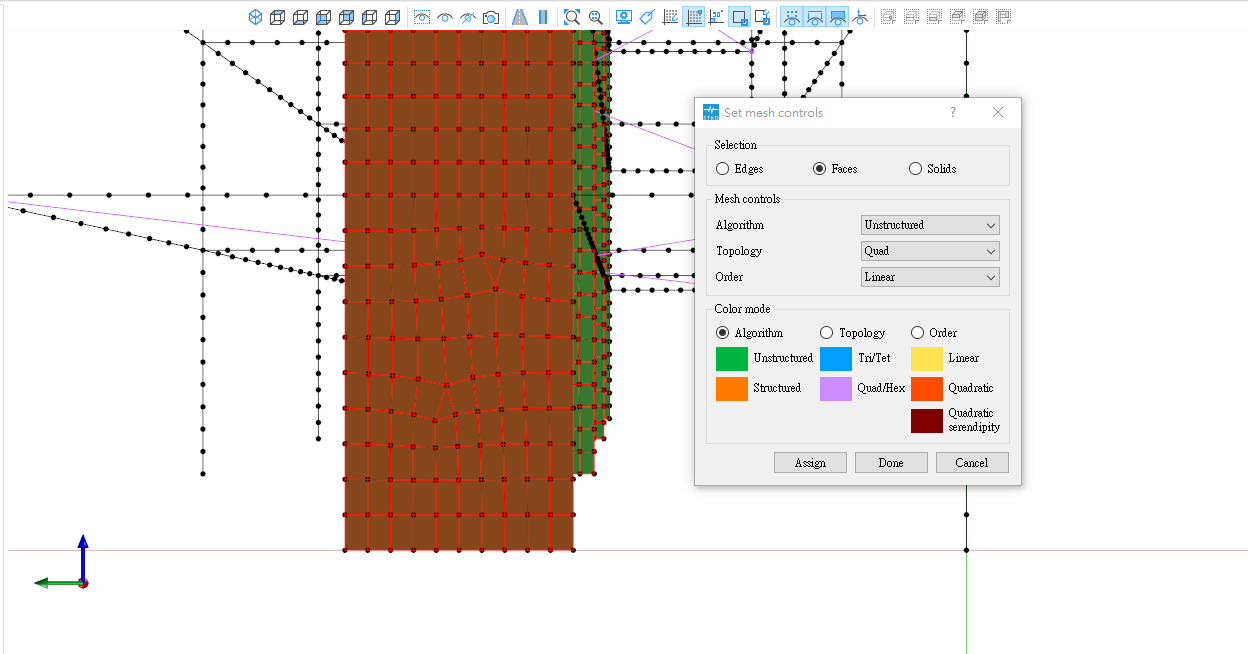Click the plain eye show all icon
This screenshot has height=654, width=1248.
[445, 17]
